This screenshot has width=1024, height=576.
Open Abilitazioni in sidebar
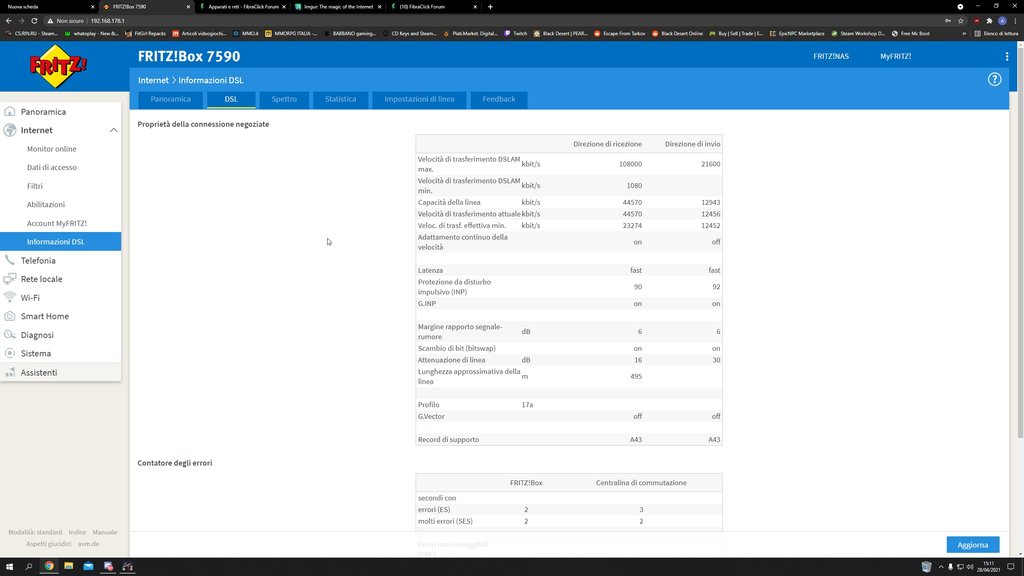46,204
